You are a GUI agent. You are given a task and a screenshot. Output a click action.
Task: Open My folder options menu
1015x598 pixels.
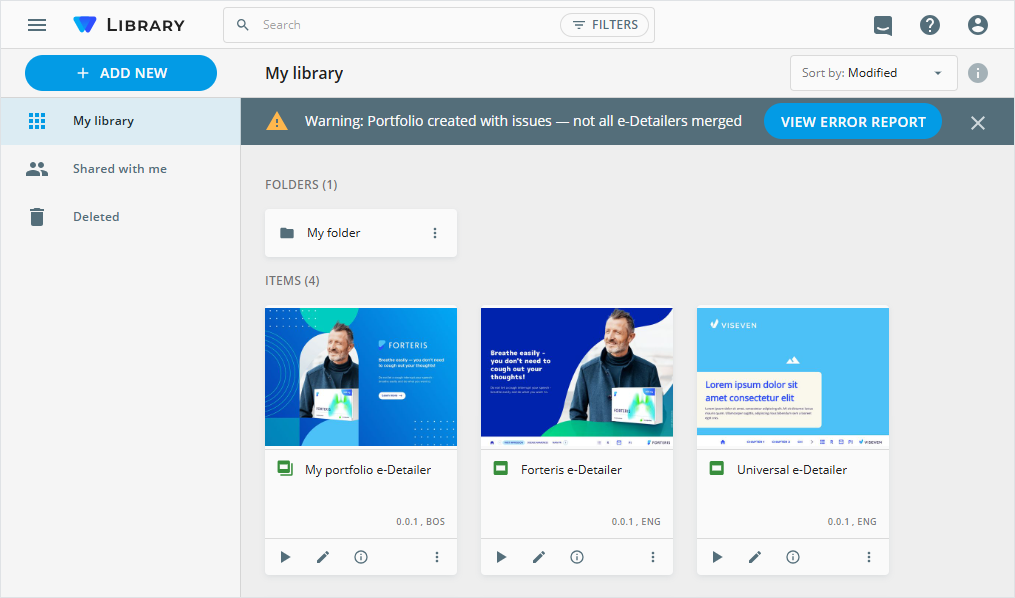[435, 233]
